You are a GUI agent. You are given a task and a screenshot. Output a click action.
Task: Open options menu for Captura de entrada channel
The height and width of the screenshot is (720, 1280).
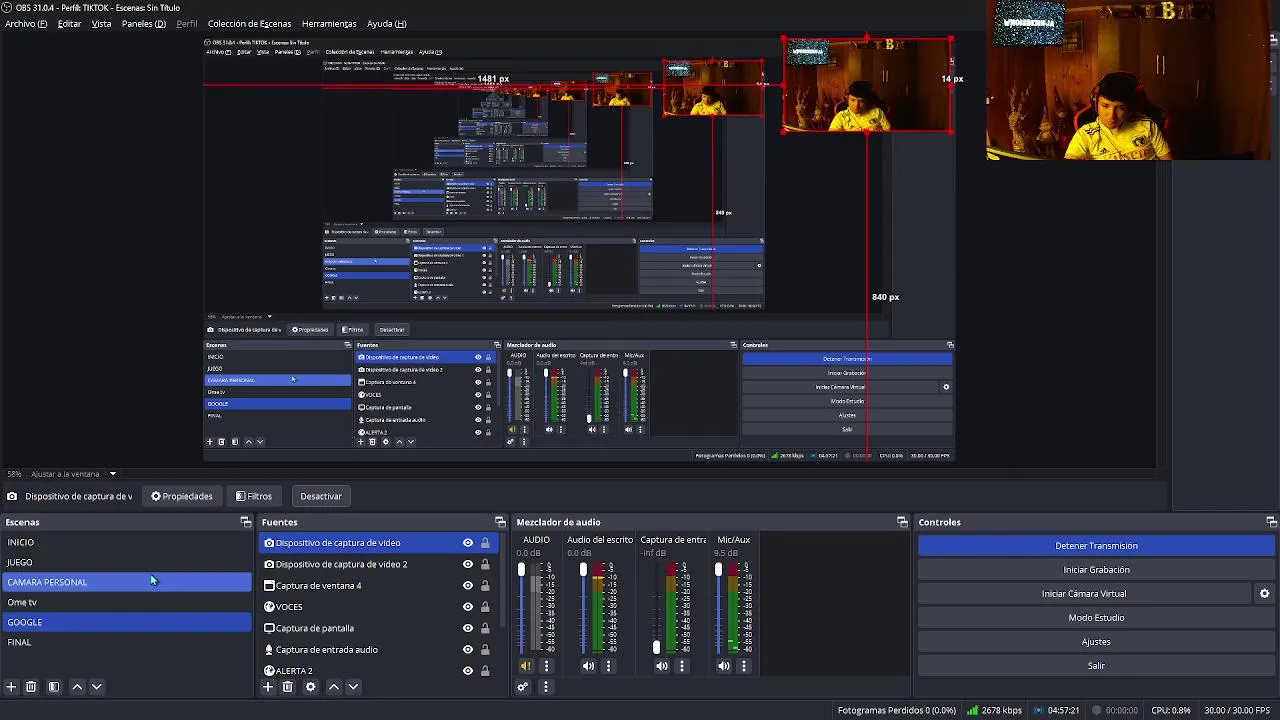682,666
